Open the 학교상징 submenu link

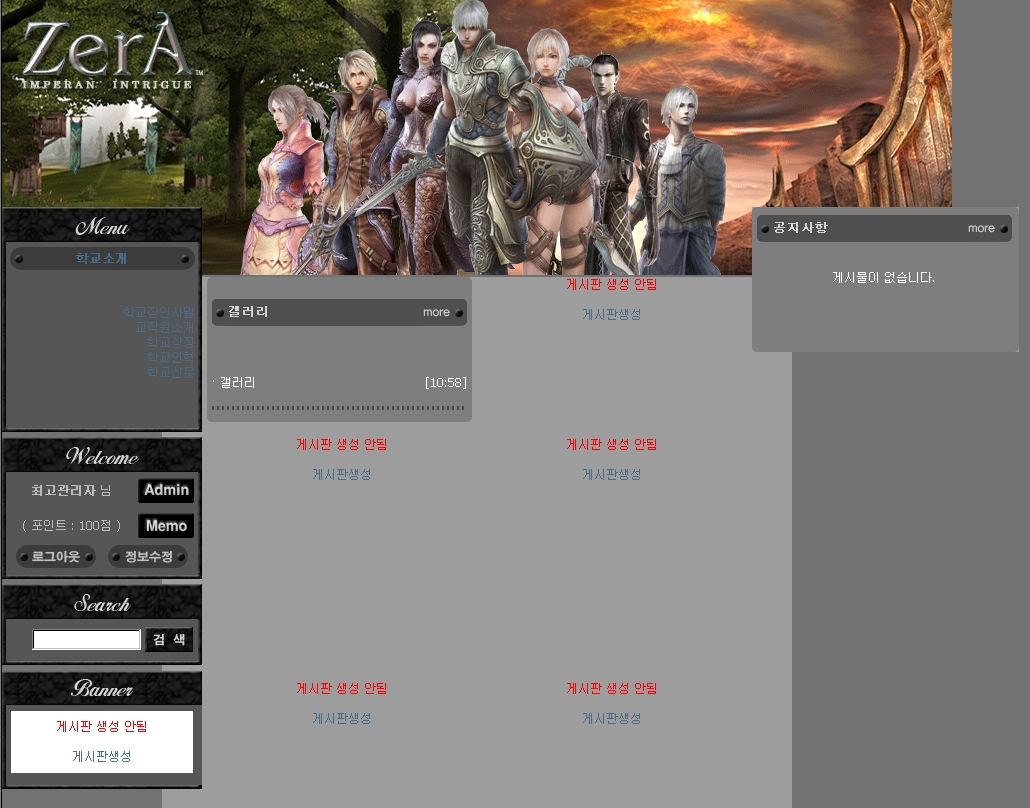170,342
